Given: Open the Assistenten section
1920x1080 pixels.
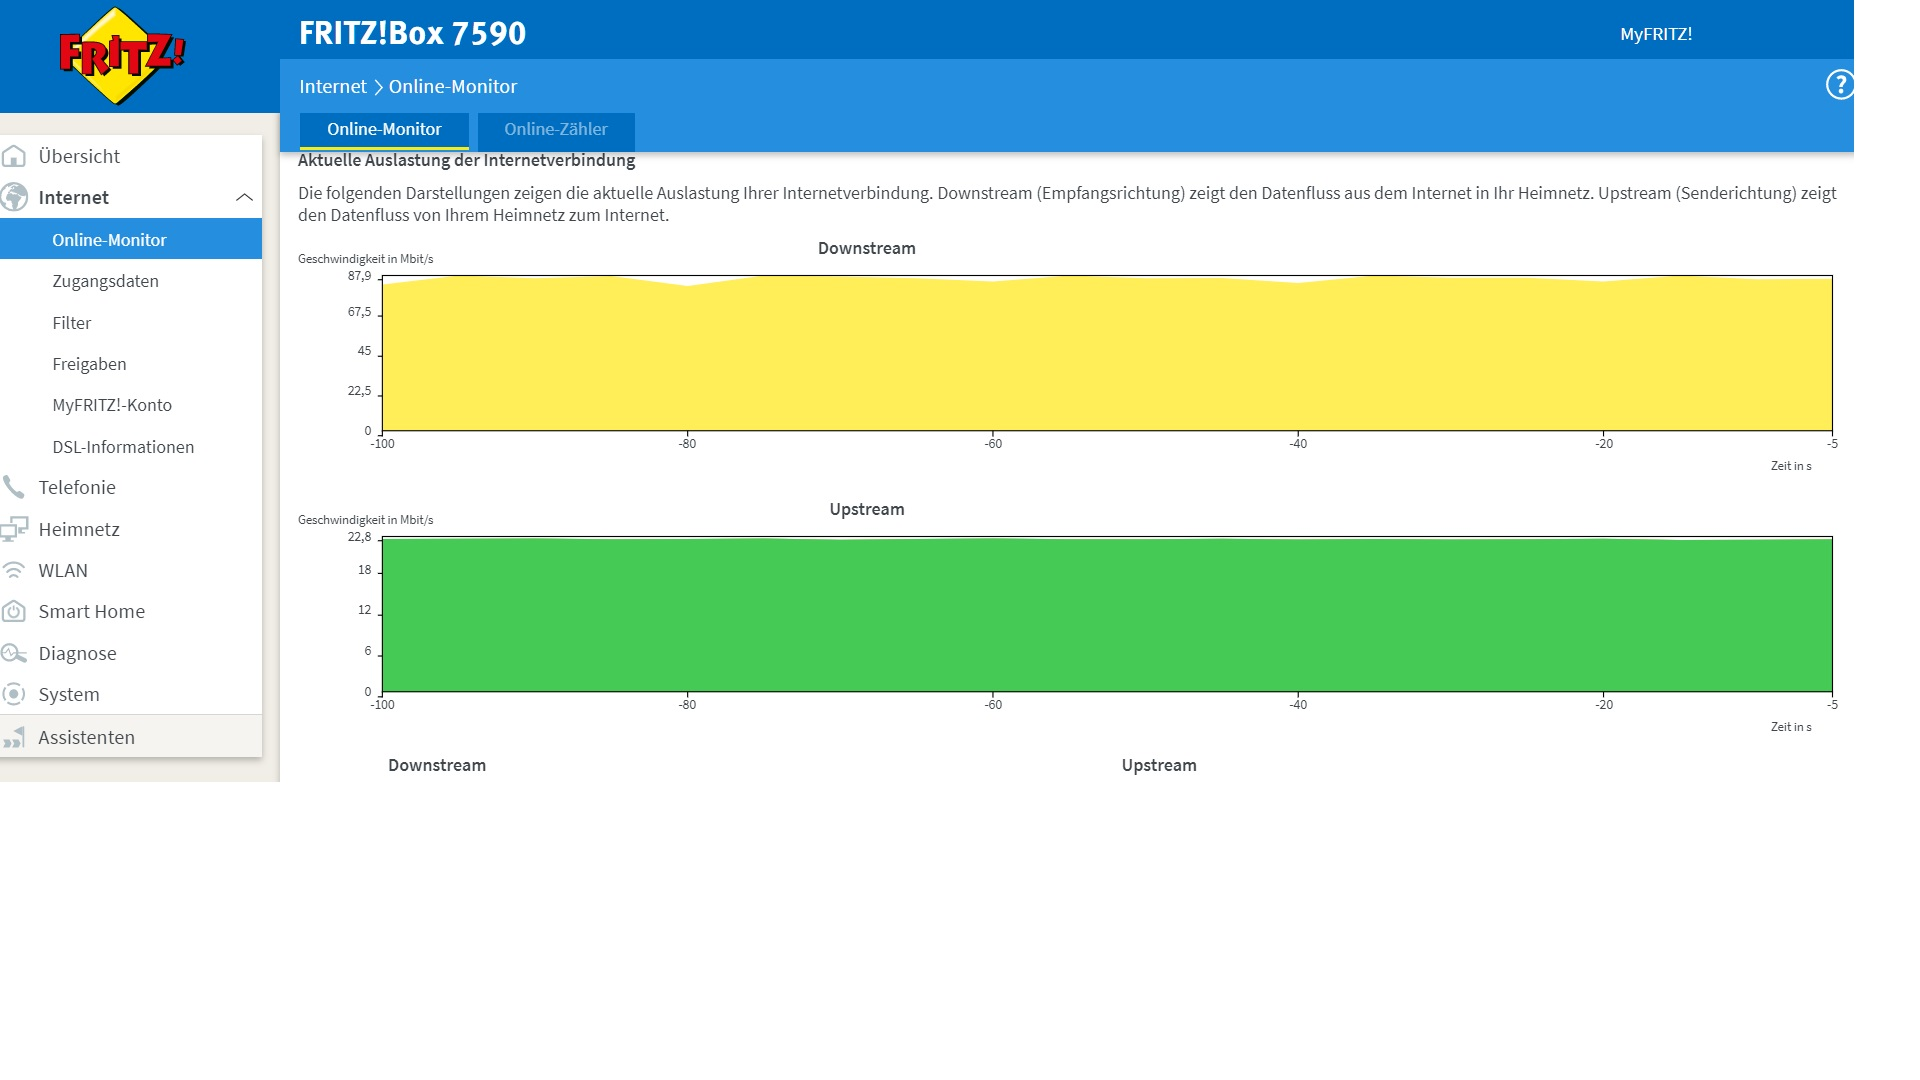Looking at the screenshot, I should point(86,737).
